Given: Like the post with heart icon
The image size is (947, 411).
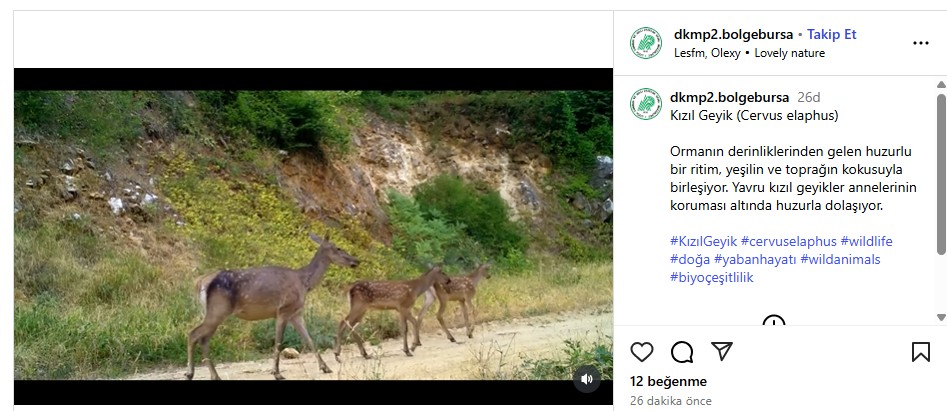Looking at the screenshot, I should pyautogui.click(x=642, y=352).
